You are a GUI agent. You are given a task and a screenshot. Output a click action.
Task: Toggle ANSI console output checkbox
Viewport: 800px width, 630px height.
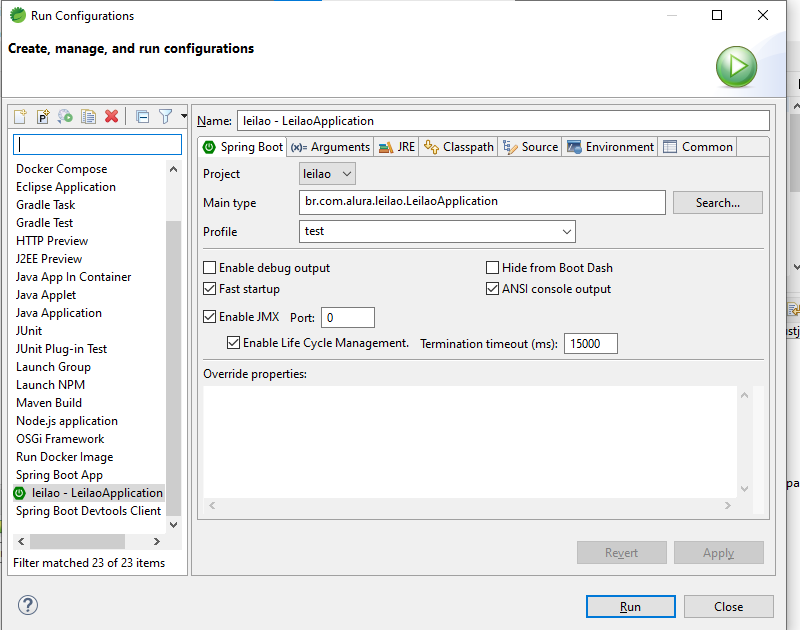(x=493, y=289)
